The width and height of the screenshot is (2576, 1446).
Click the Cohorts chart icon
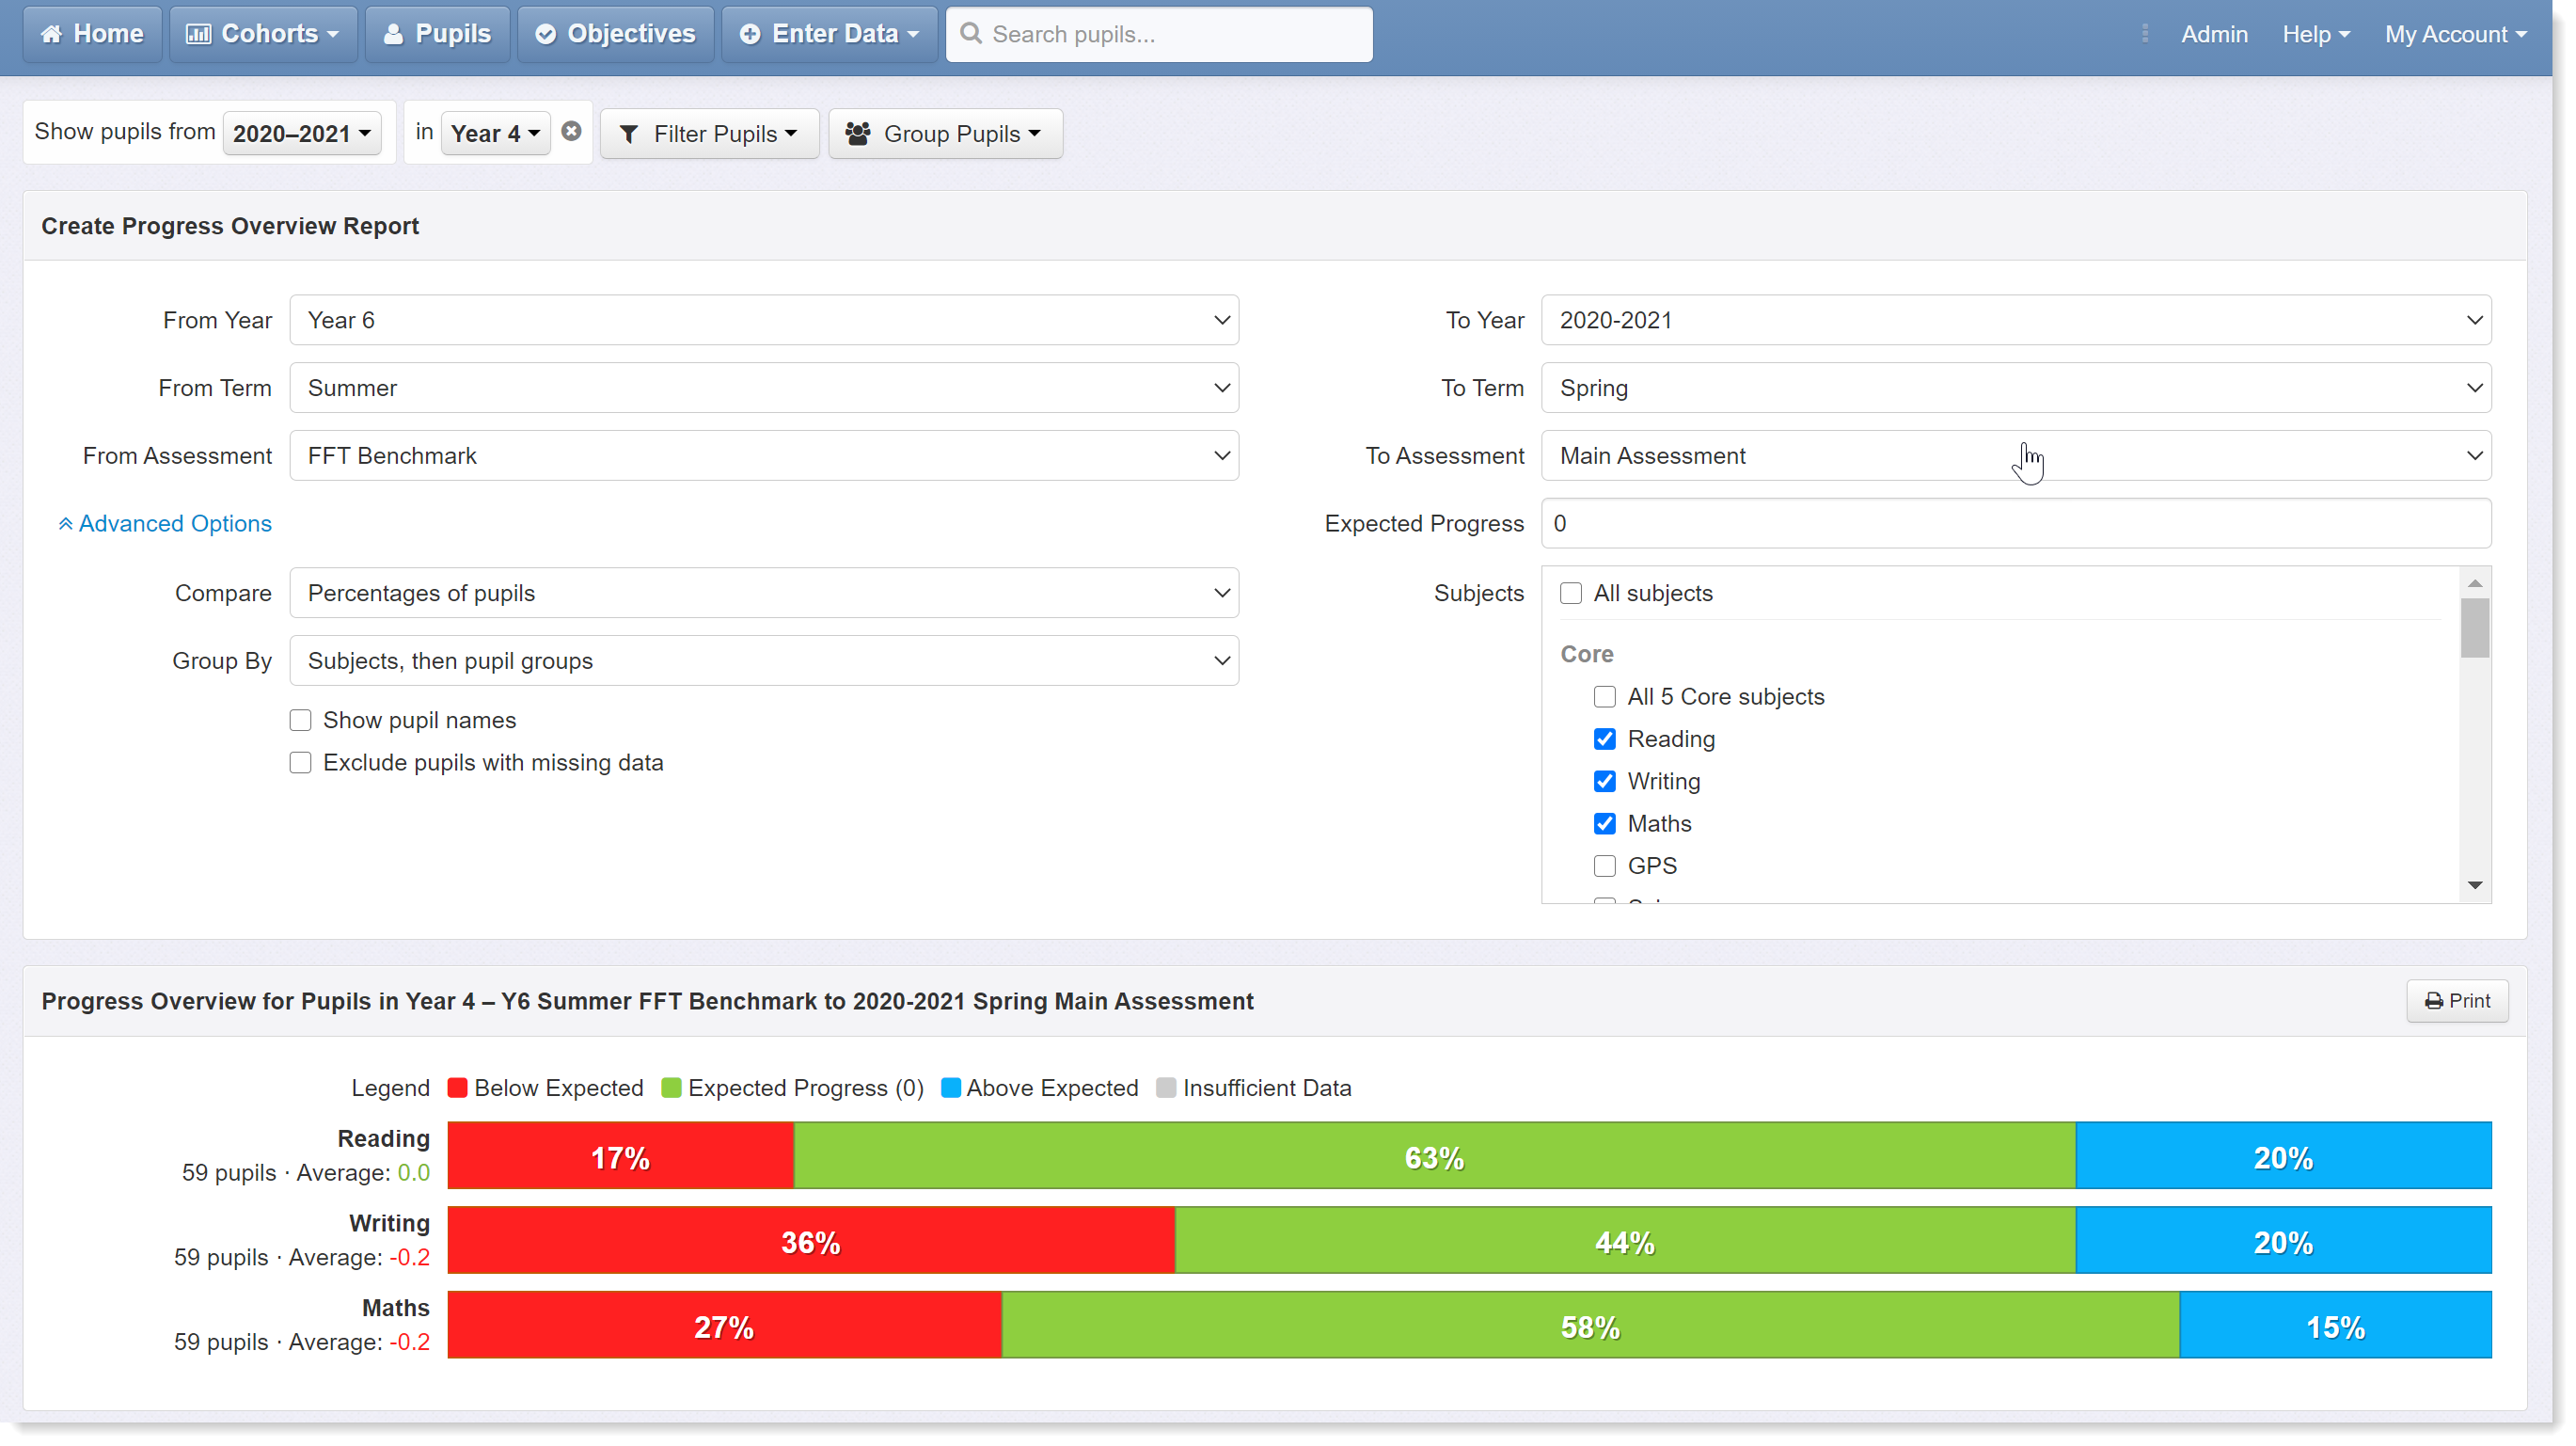pyautogui.click(x=198, y=34)
